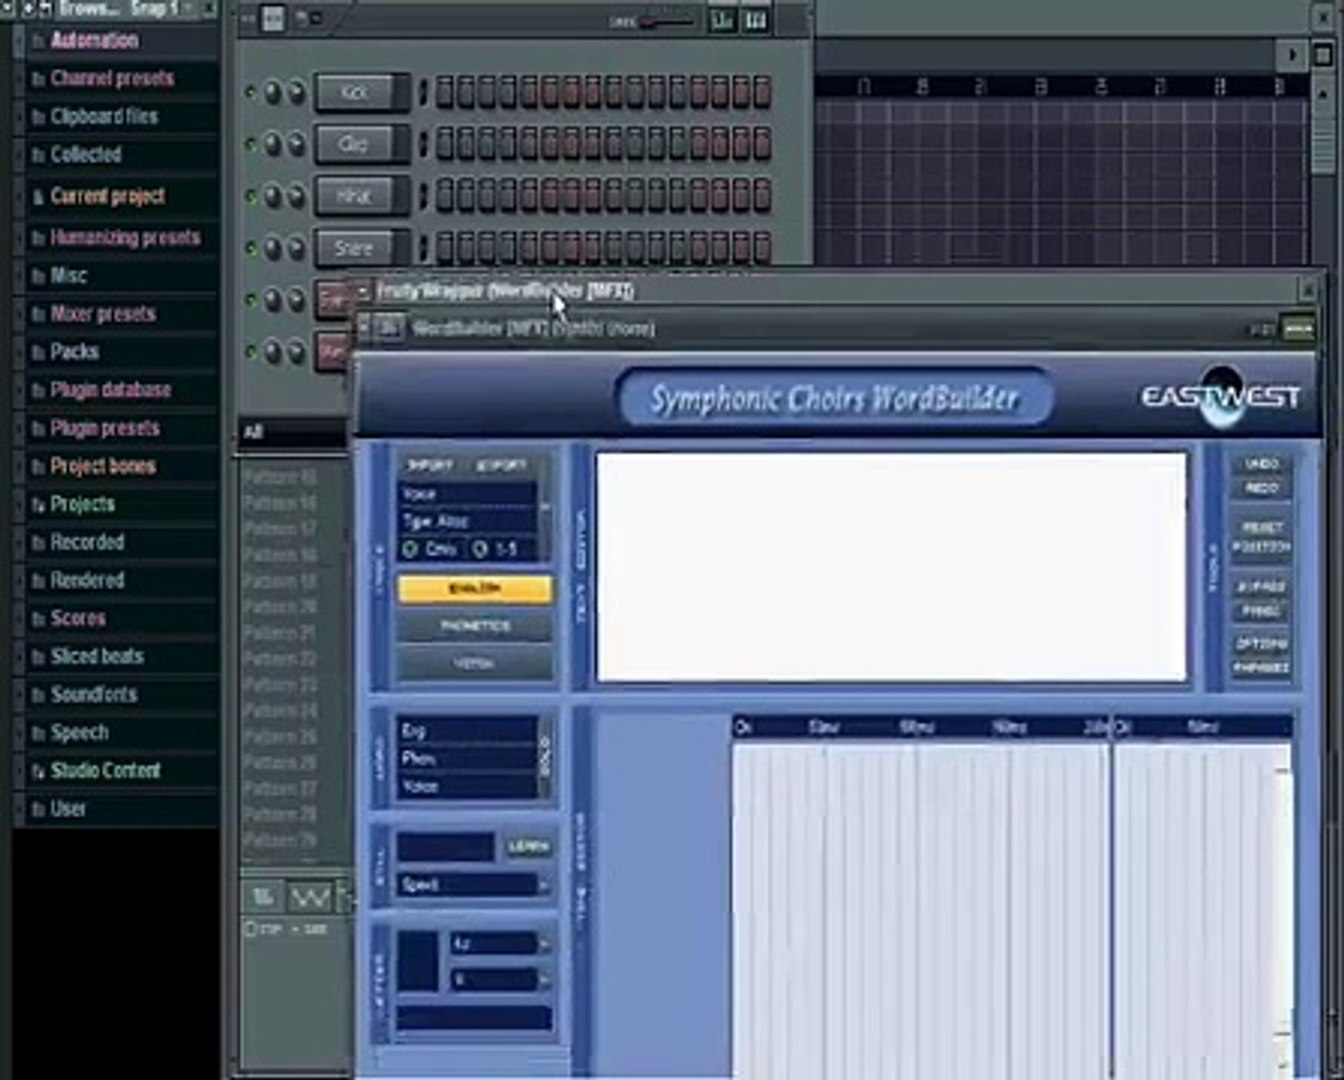The image size is (1344, 1080).
Task: Click the Cmu knob icon in Voice panel
Action: coord(410,549)
